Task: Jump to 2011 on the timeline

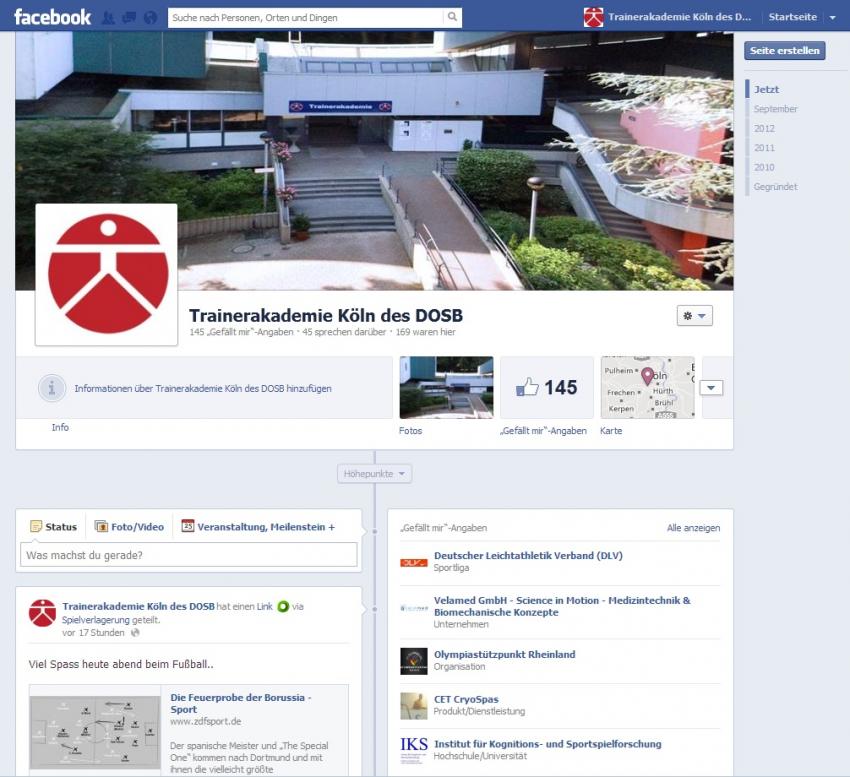Action: click(764, 148)
